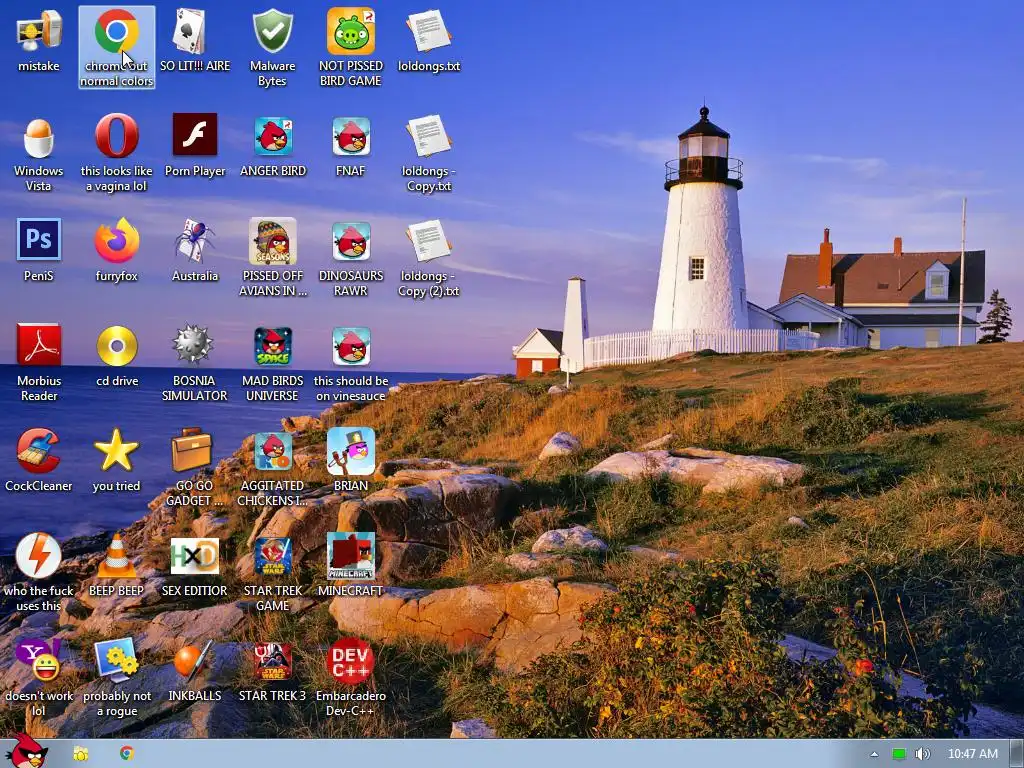Launch 'NOT PISSED BIRD GAME' green pig icon
Image resolution: width=1024 pixels, height=768 pixels.
point(351,31)
